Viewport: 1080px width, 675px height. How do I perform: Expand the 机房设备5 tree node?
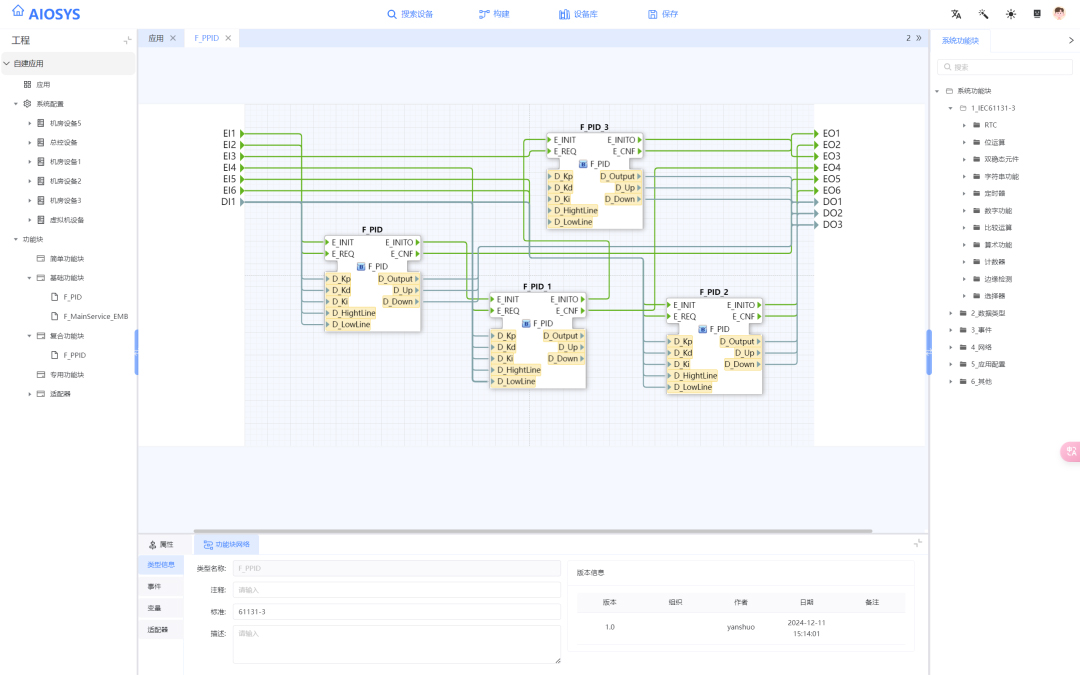coord(30,123)
